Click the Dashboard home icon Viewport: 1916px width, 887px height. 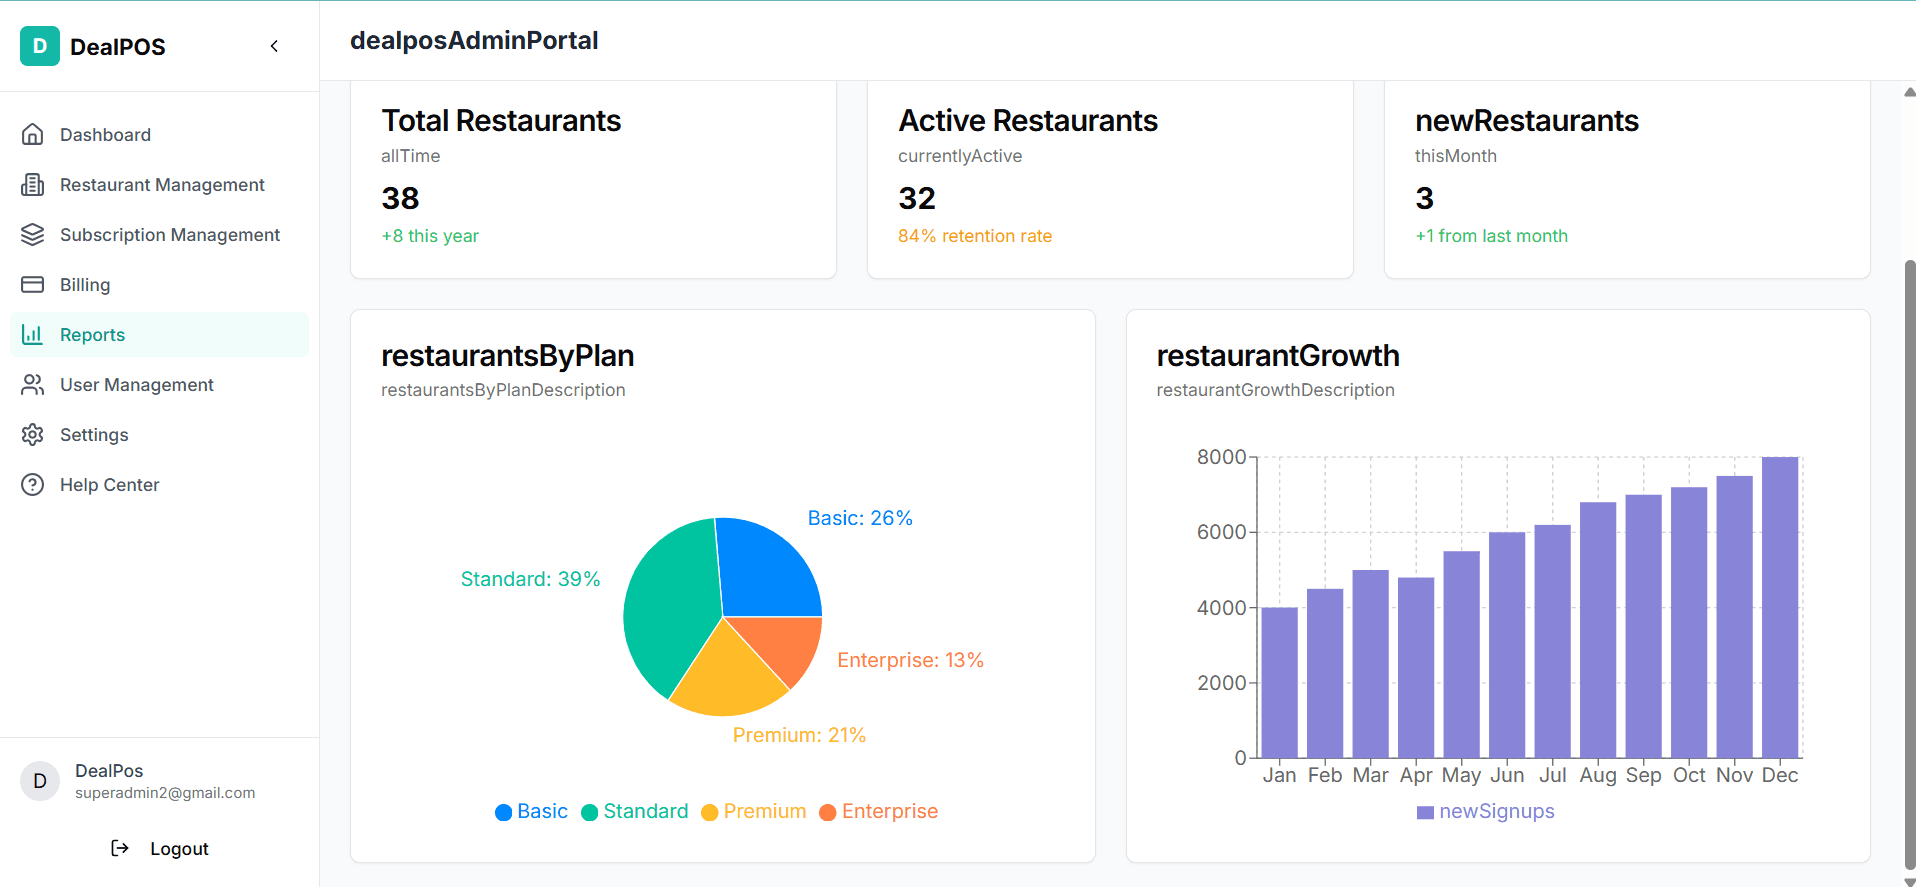tap(33, 134)
